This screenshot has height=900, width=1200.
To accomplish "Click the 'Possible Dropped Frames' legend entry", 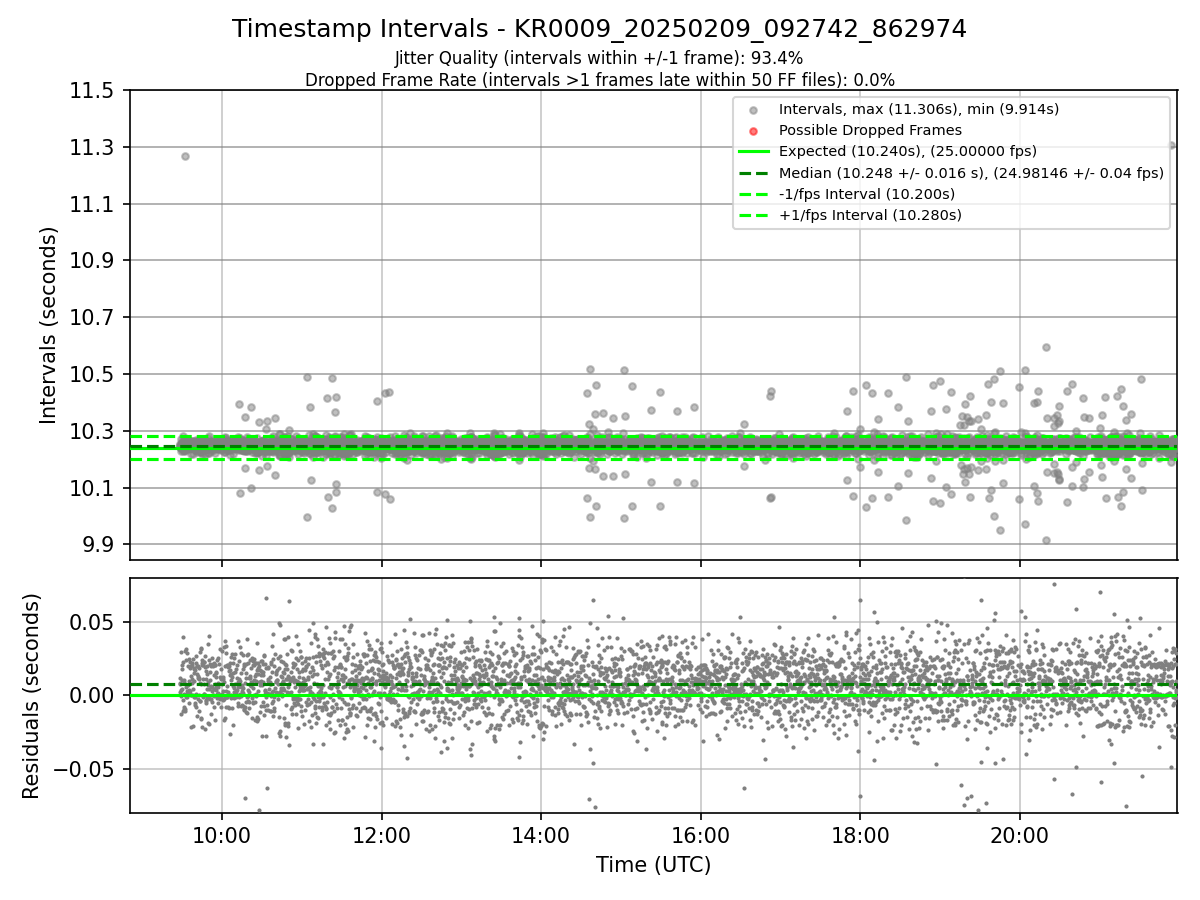I will point(870,130).
